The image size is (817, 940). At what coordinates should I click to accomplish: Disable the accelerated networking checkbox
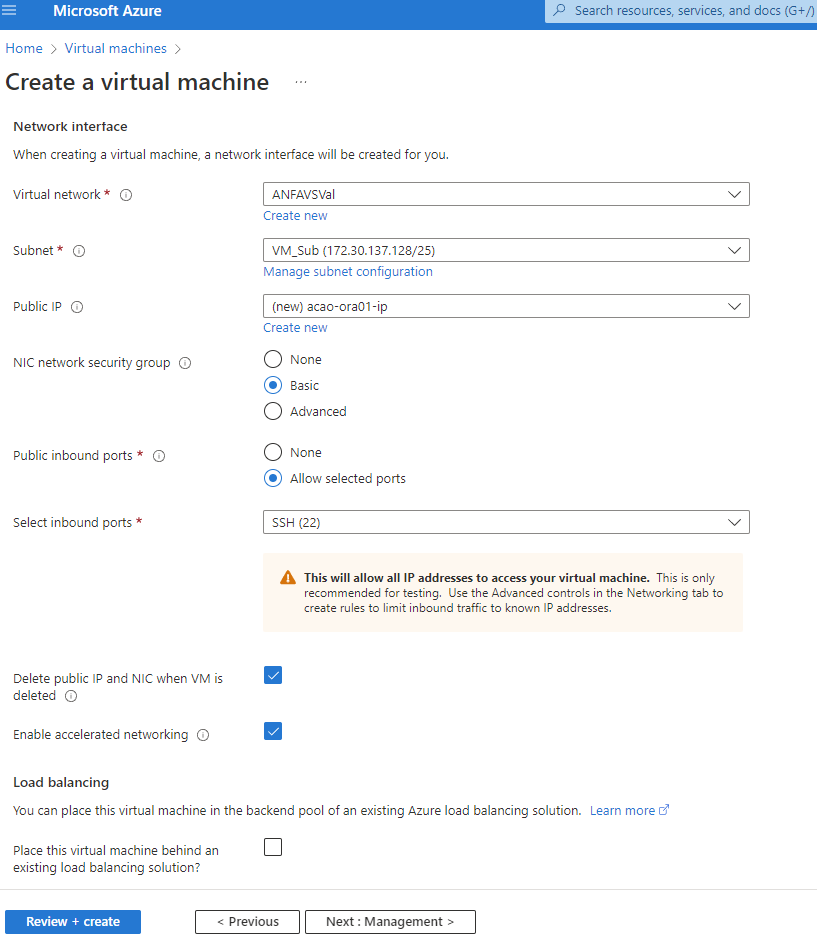pos(273,731)
